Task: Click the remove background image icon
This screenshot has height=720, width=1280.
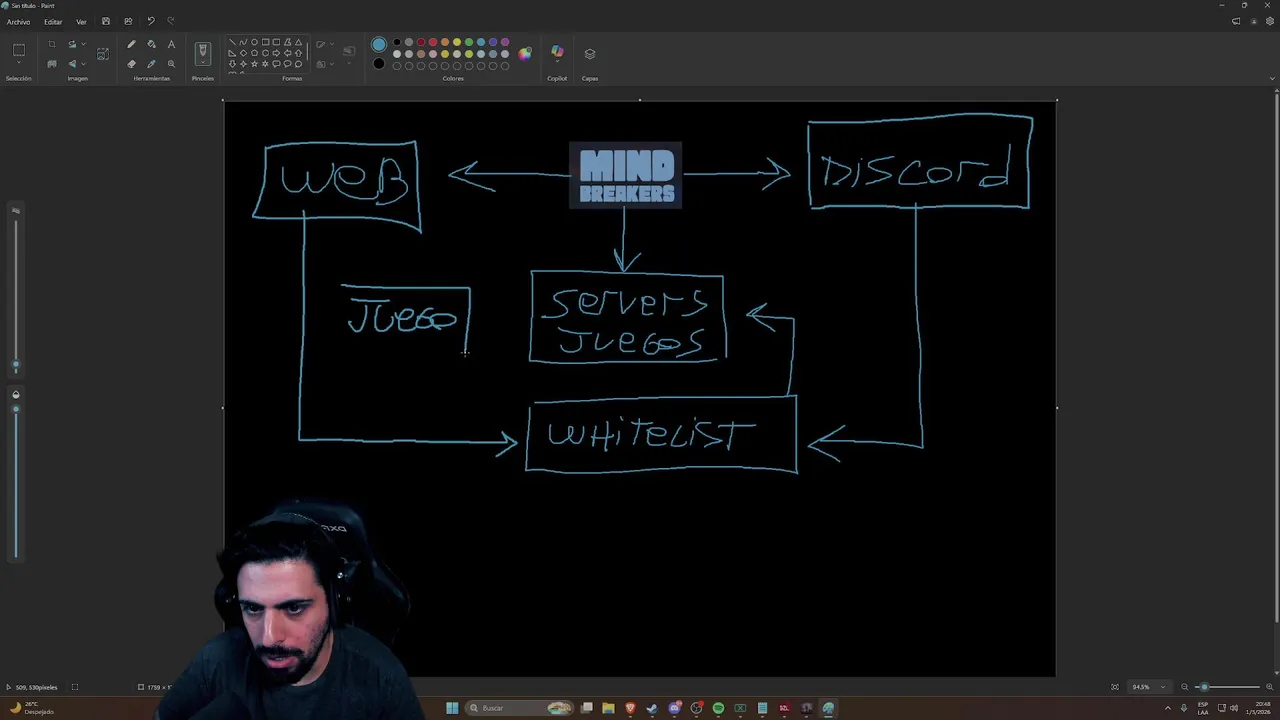Action: tap(52, 64)
